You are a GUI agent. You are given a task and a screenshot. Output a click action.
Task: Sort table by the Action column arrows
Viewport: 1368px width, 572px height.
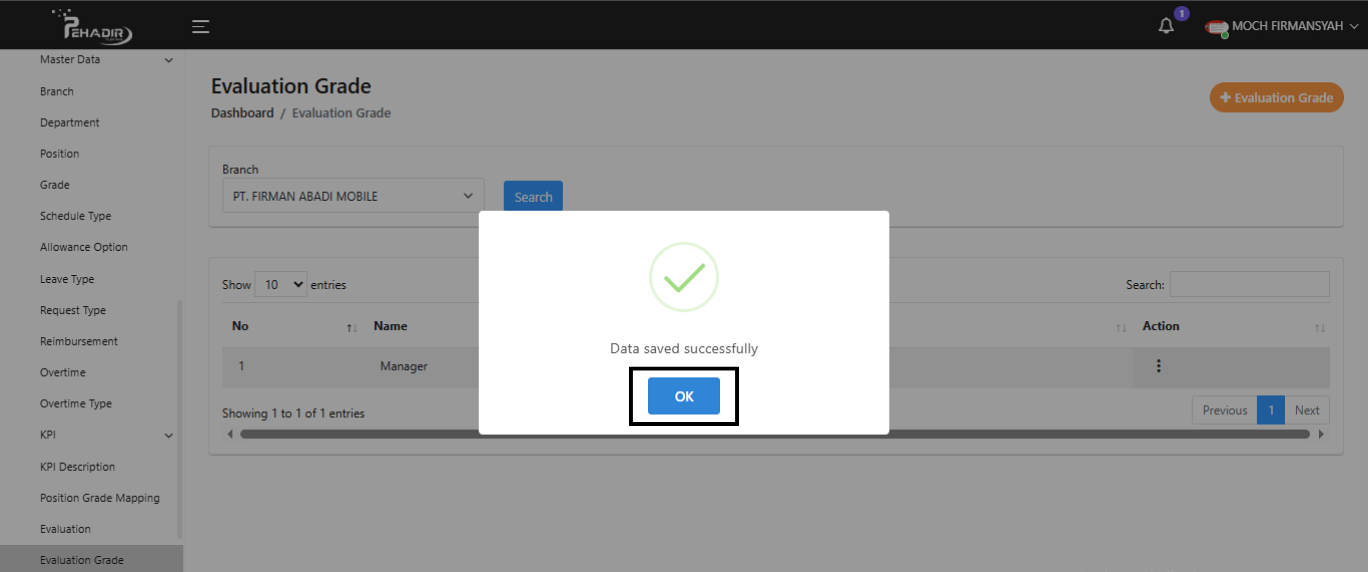pyautogui.click(x=1319, y=327)
